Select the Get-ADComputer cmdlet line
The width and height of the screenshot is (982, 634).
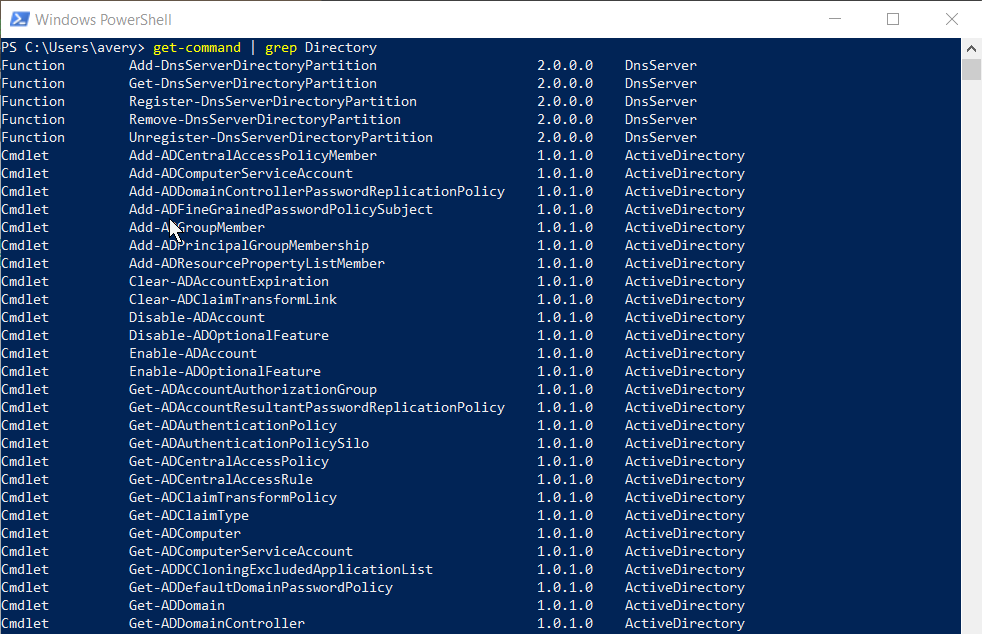tap(184, 533)
